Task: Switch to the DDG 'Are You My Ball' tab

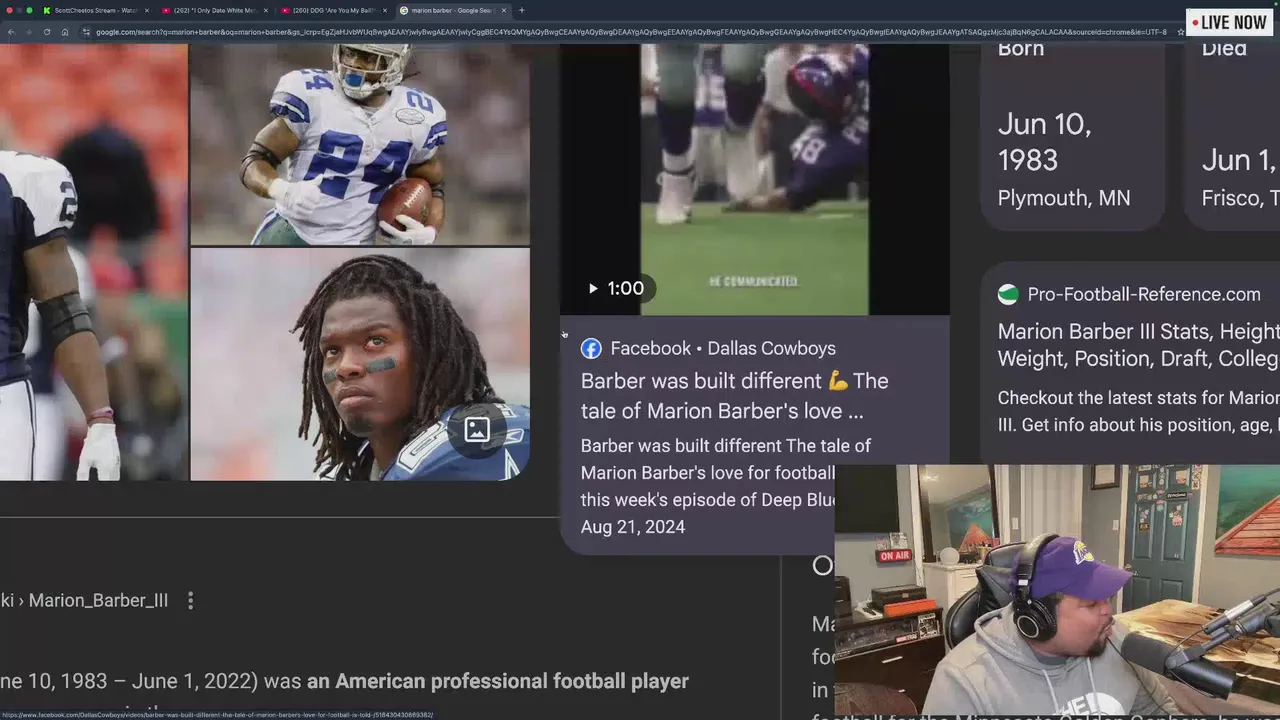Action: coord(333,10)
